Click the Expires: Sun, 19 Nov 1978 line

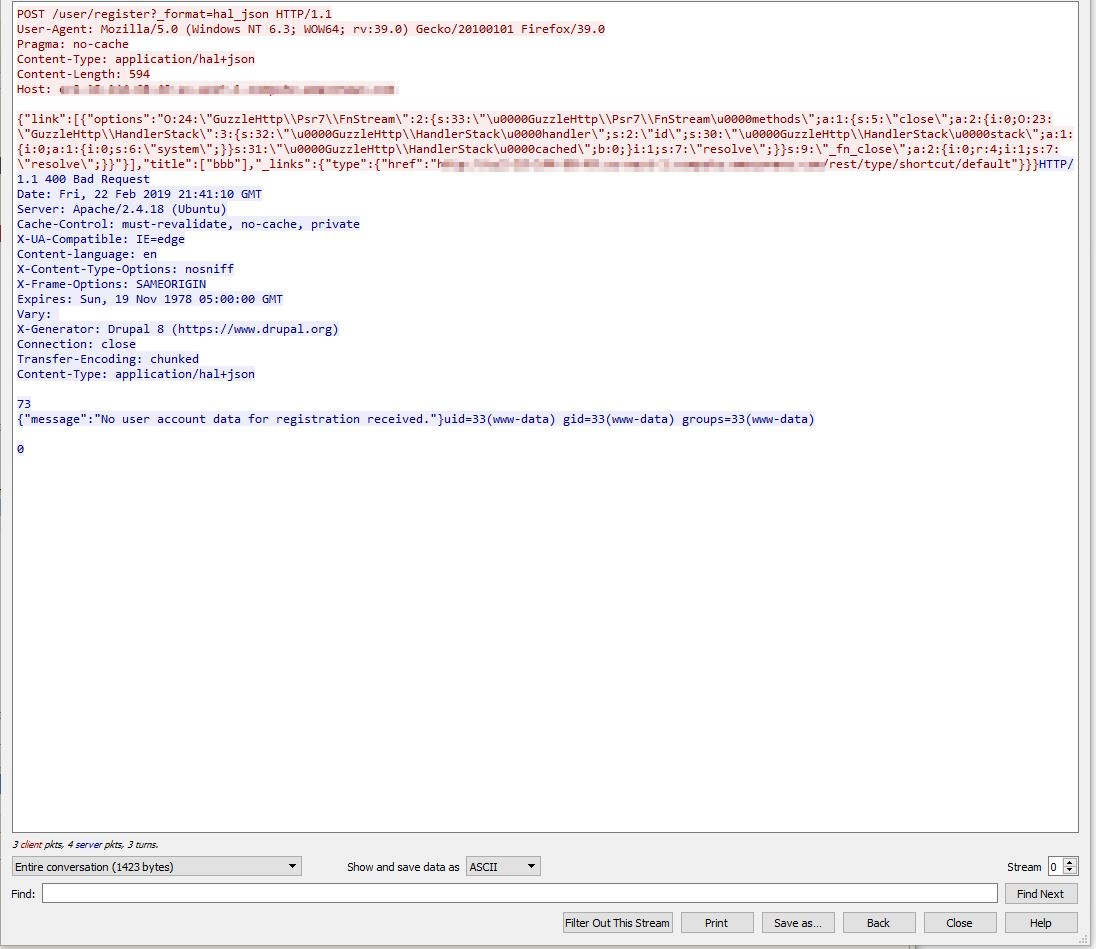150,299
